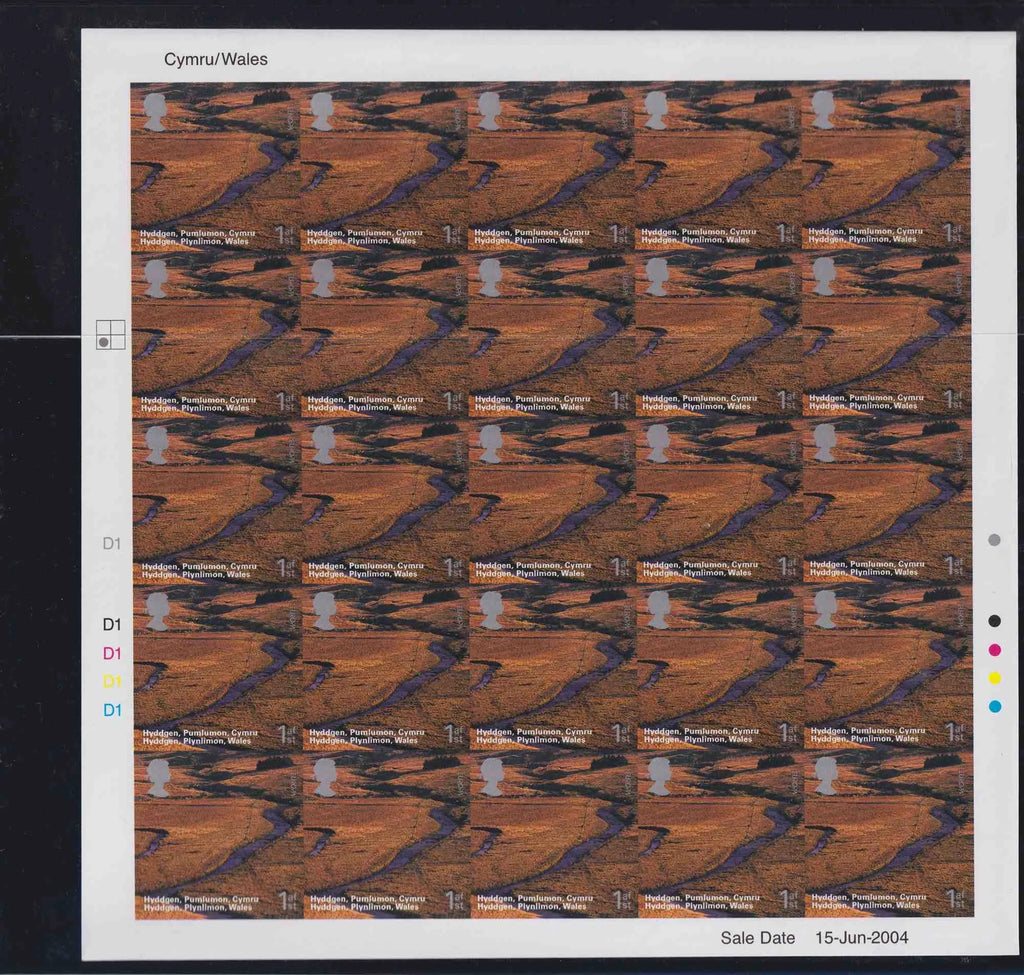Screen dimensions: 1024x975
Task: Click the Sale Date label
Action: (758, 938)
